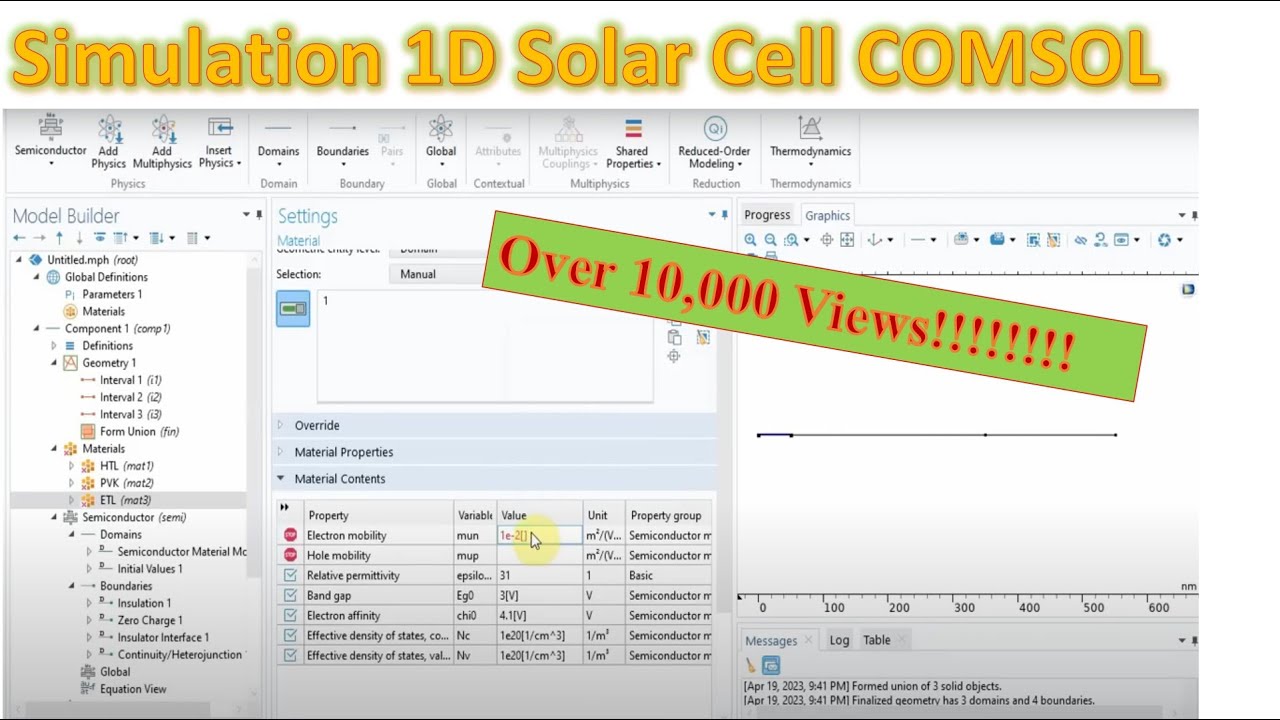This screenshot has height=720, width=1280.
Task: Expand the HTL (mat1) material node
Action: pyautogui.click(x=71, y=466)
